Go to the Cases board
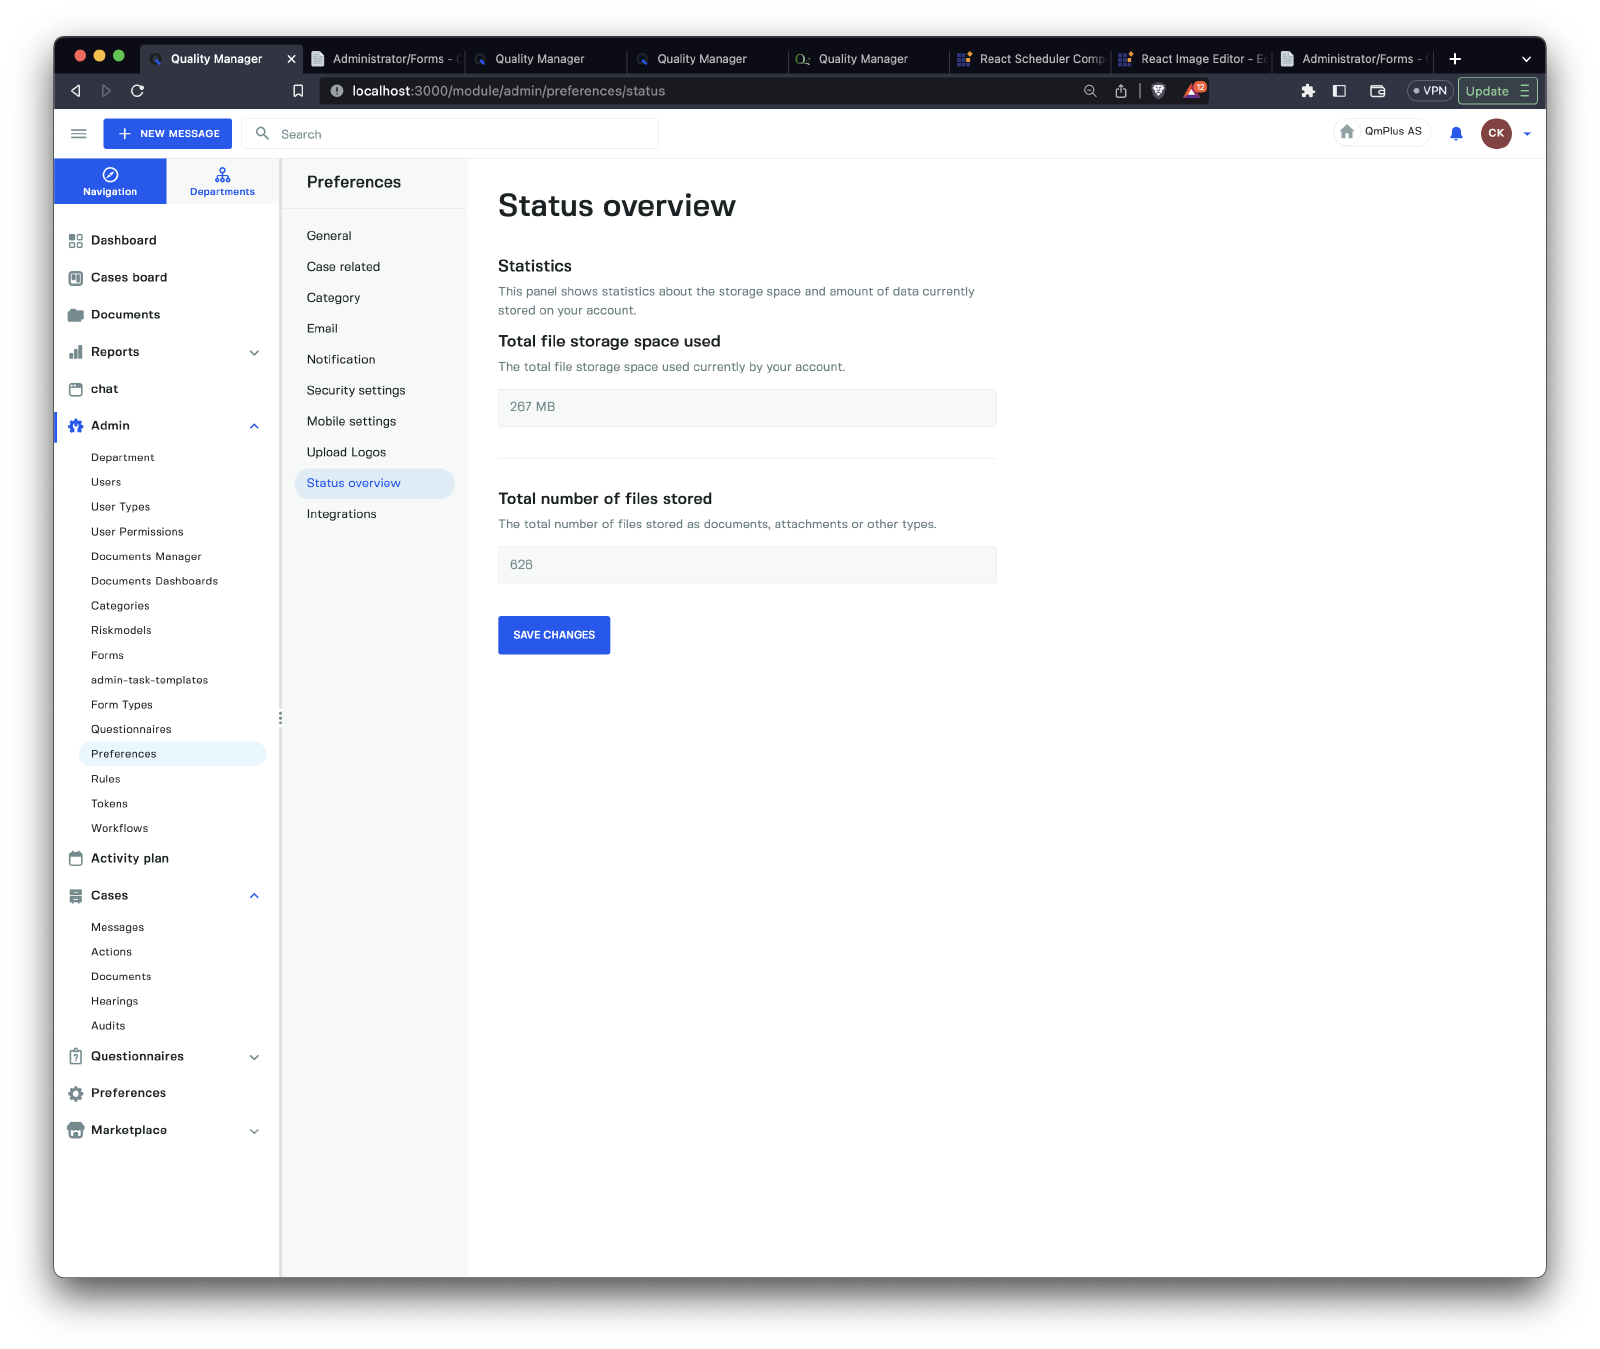Viewport: 1600px width, 1349px height. point(128,278)
